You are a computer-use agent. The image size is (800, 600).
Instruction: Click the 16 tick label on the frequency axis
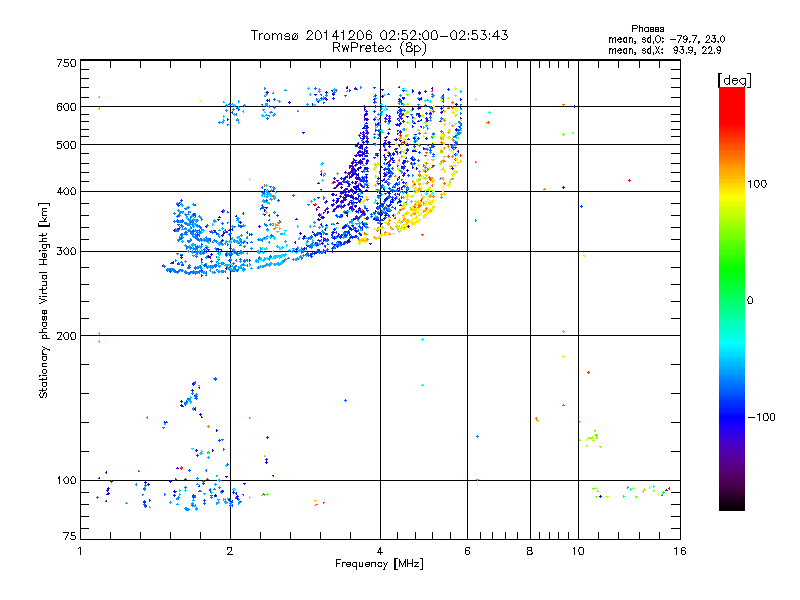coord(678,551)
